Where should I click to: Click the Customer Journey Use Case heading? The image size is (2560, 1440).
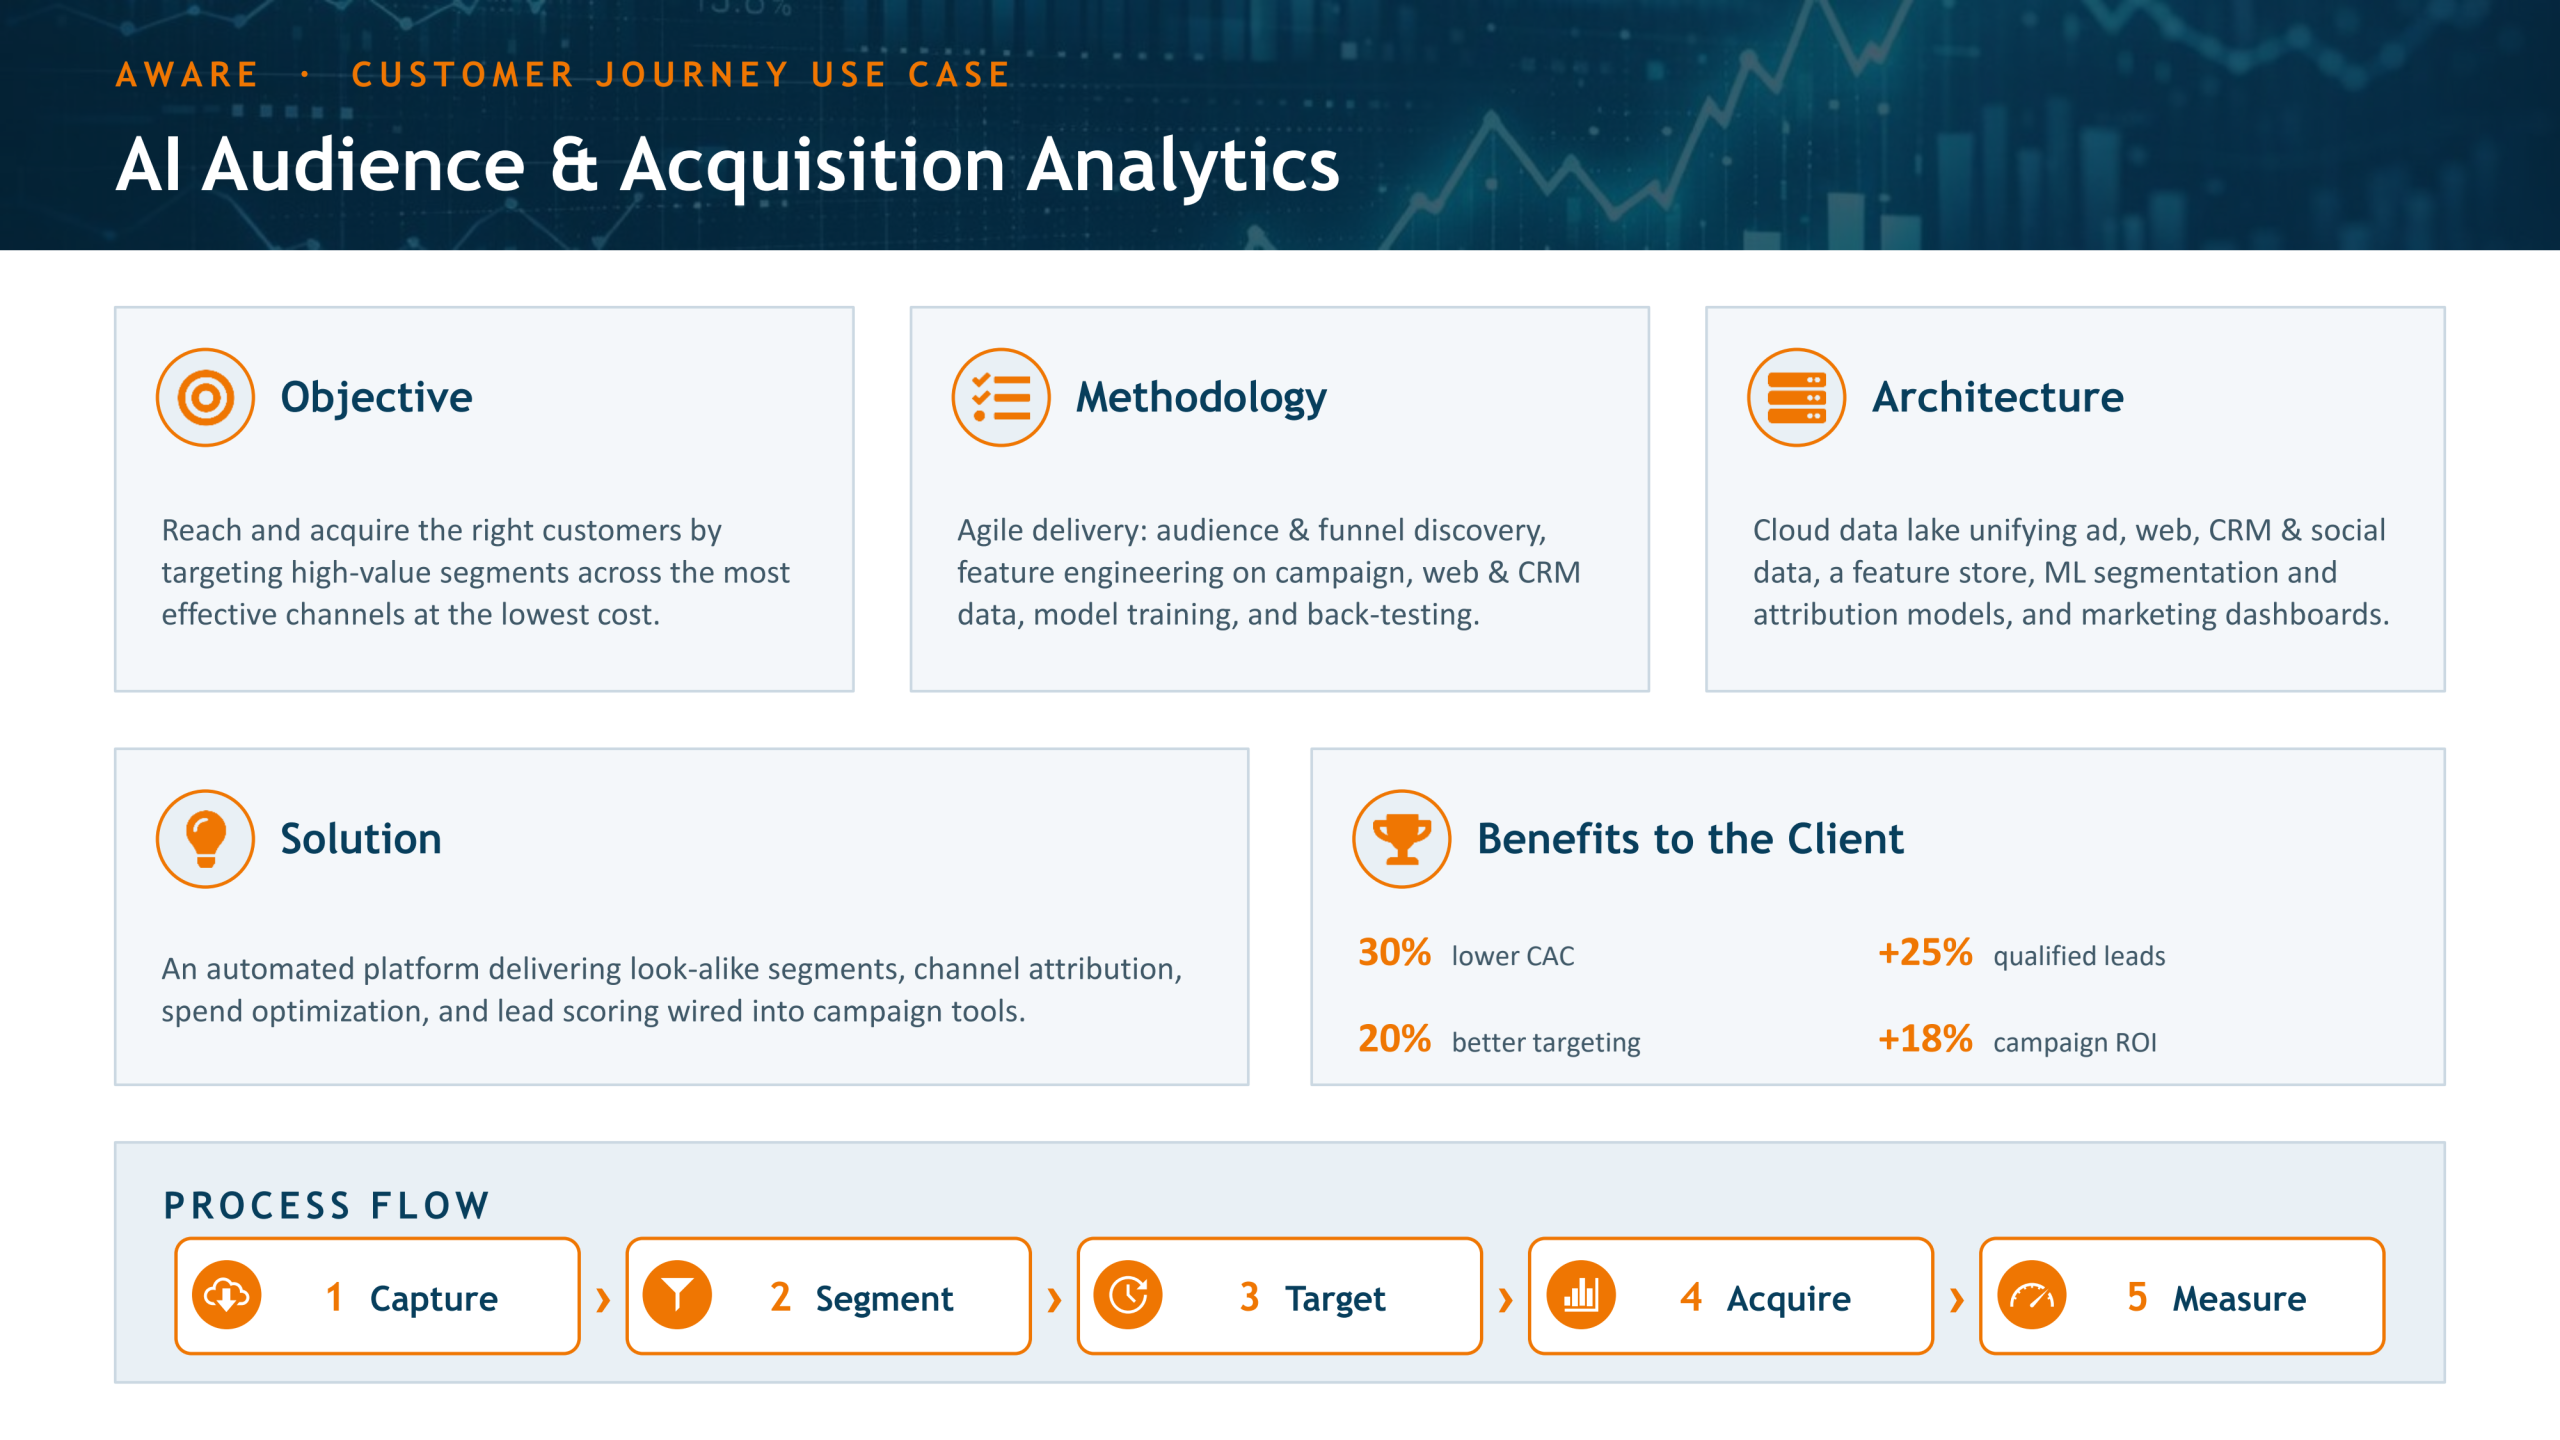[x=681, y=75]
